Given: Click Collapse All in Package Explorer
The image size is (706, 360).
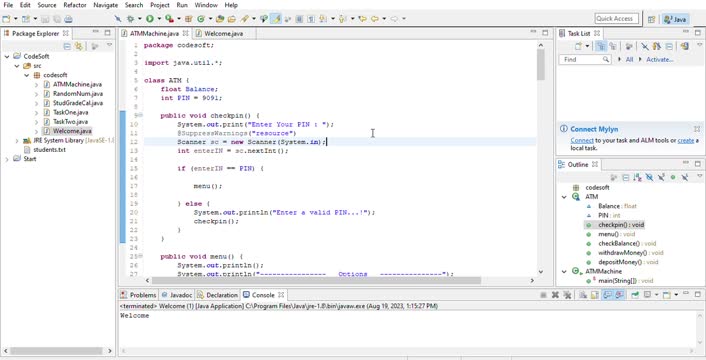Looking at the screenshot, I should (67, 46).
